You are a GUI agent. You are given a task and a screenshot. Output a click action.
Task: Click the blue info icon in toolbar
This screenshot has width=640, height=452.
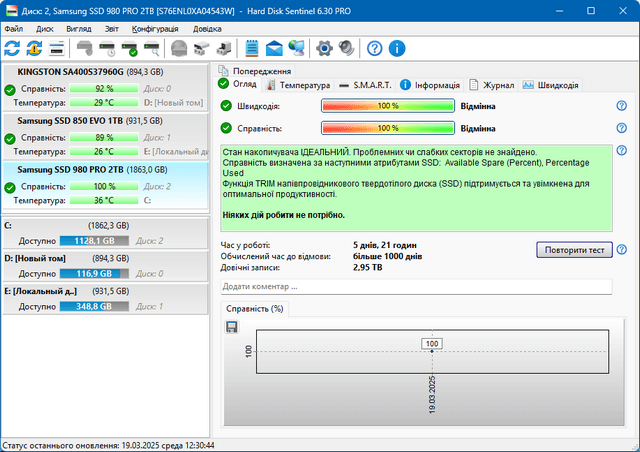397,48
